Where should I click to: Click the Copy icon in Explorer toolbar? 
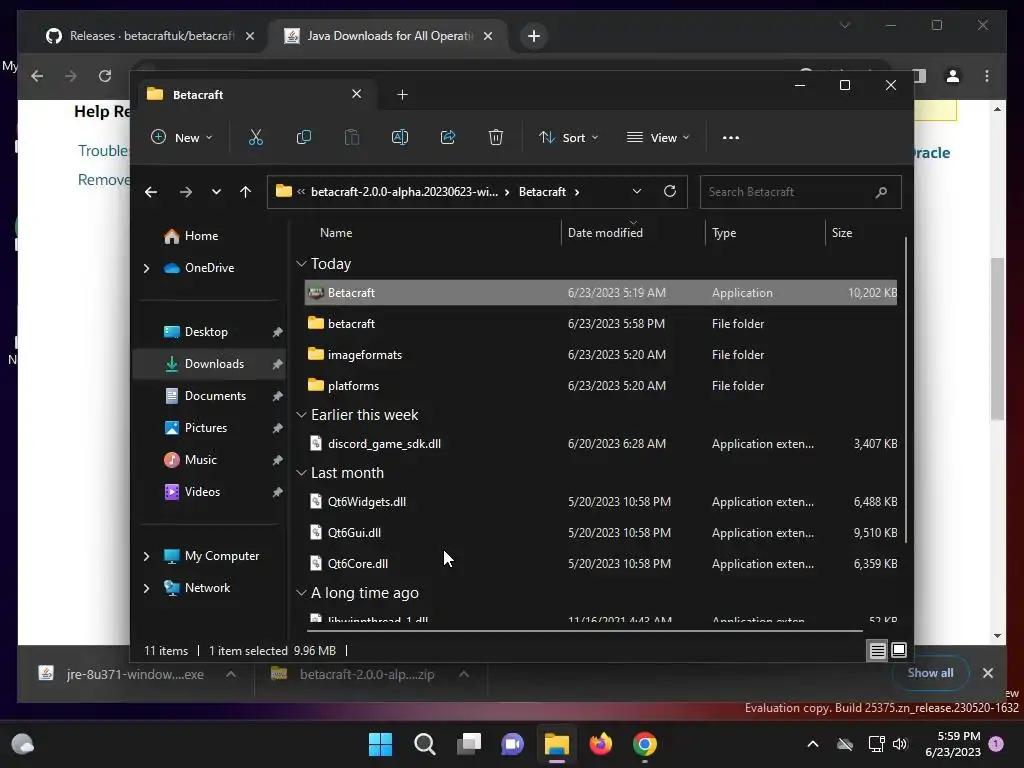pos(304,138)
